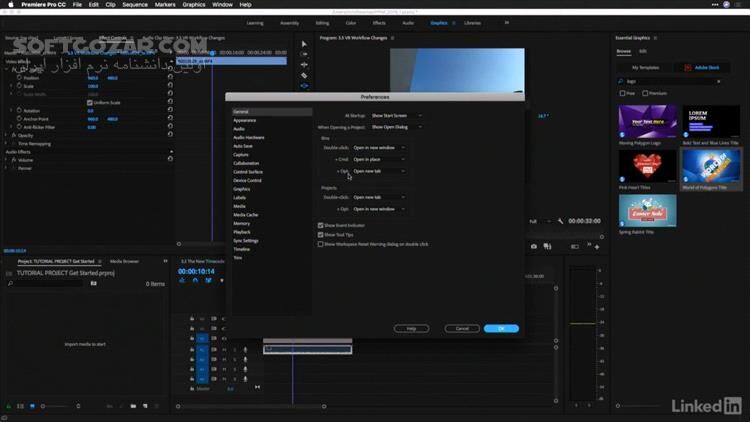Screen dimensions: 750x422
Task: Expand the Volume audio effect
Action: (6, 160)
